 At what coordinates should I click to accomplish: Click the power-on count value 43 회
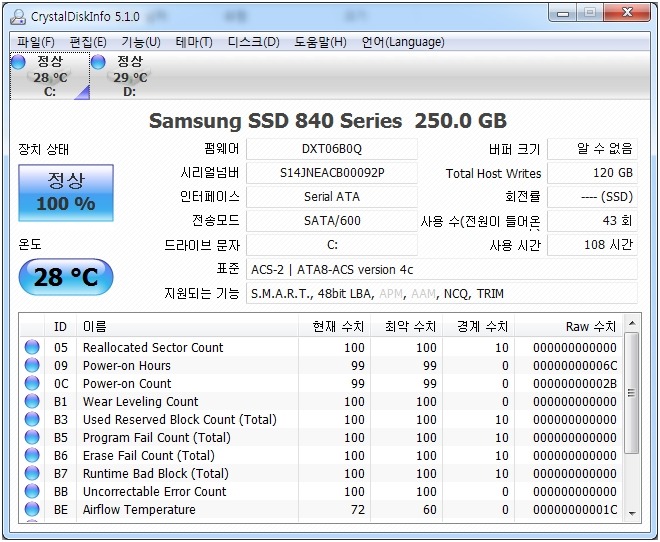pos(592,221)
